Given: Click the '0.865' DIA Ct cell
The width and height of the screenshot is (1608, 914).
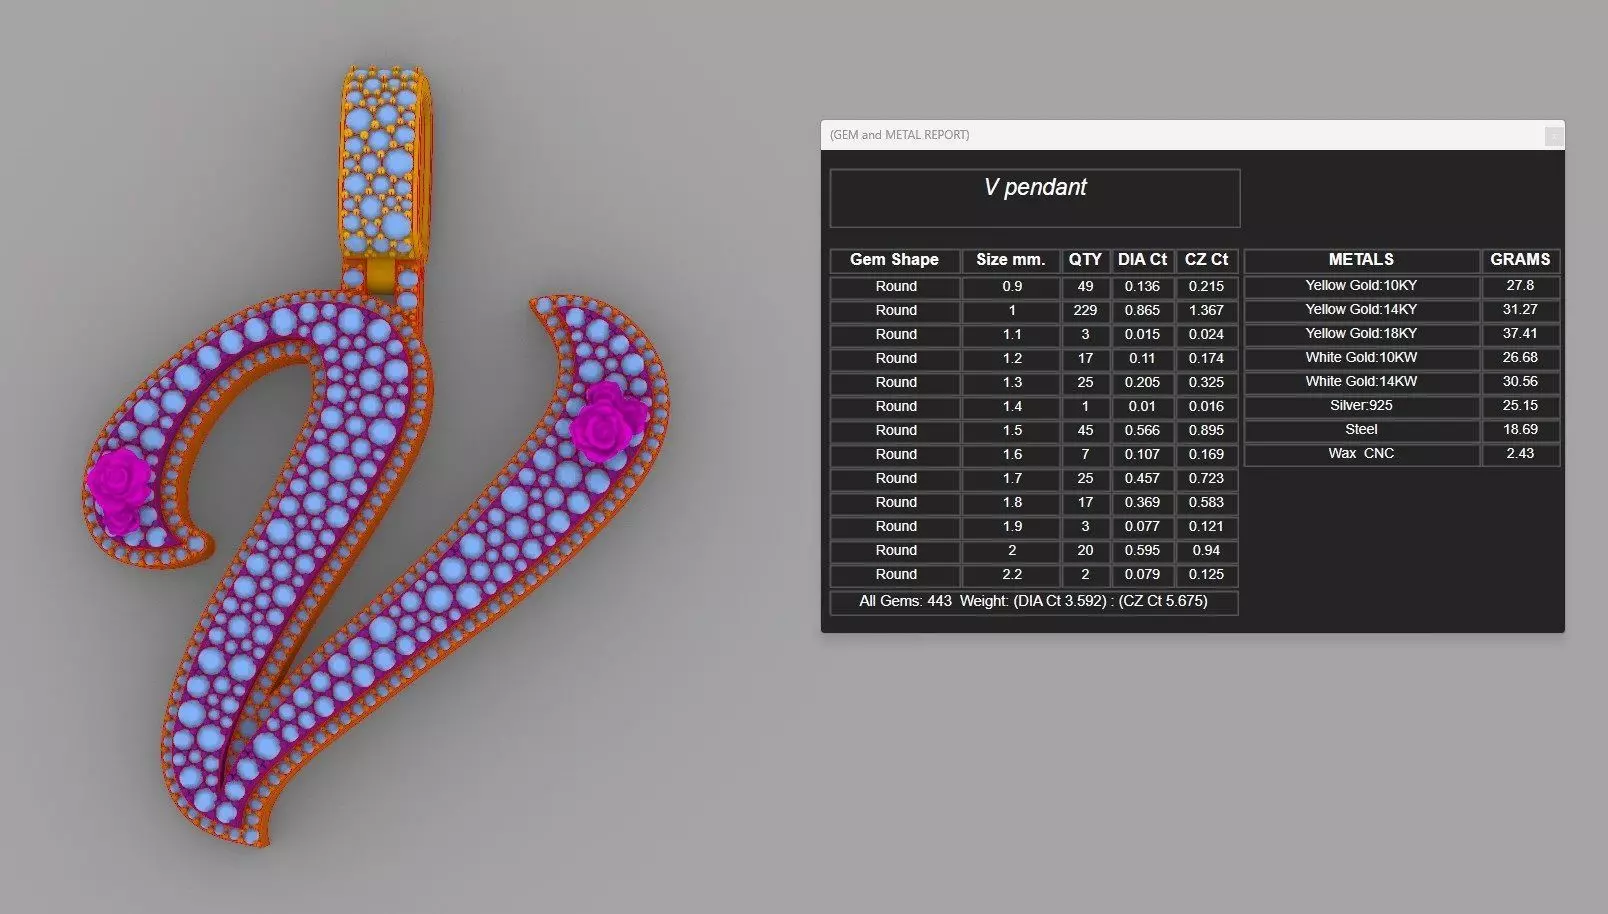Looking at the screenshot, I should [1143, 311].
